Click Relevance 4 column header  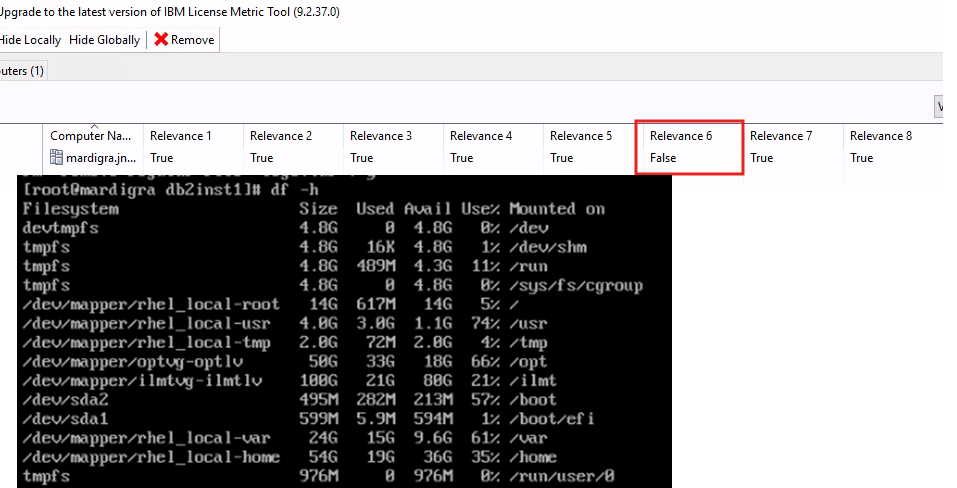(481, 135)
